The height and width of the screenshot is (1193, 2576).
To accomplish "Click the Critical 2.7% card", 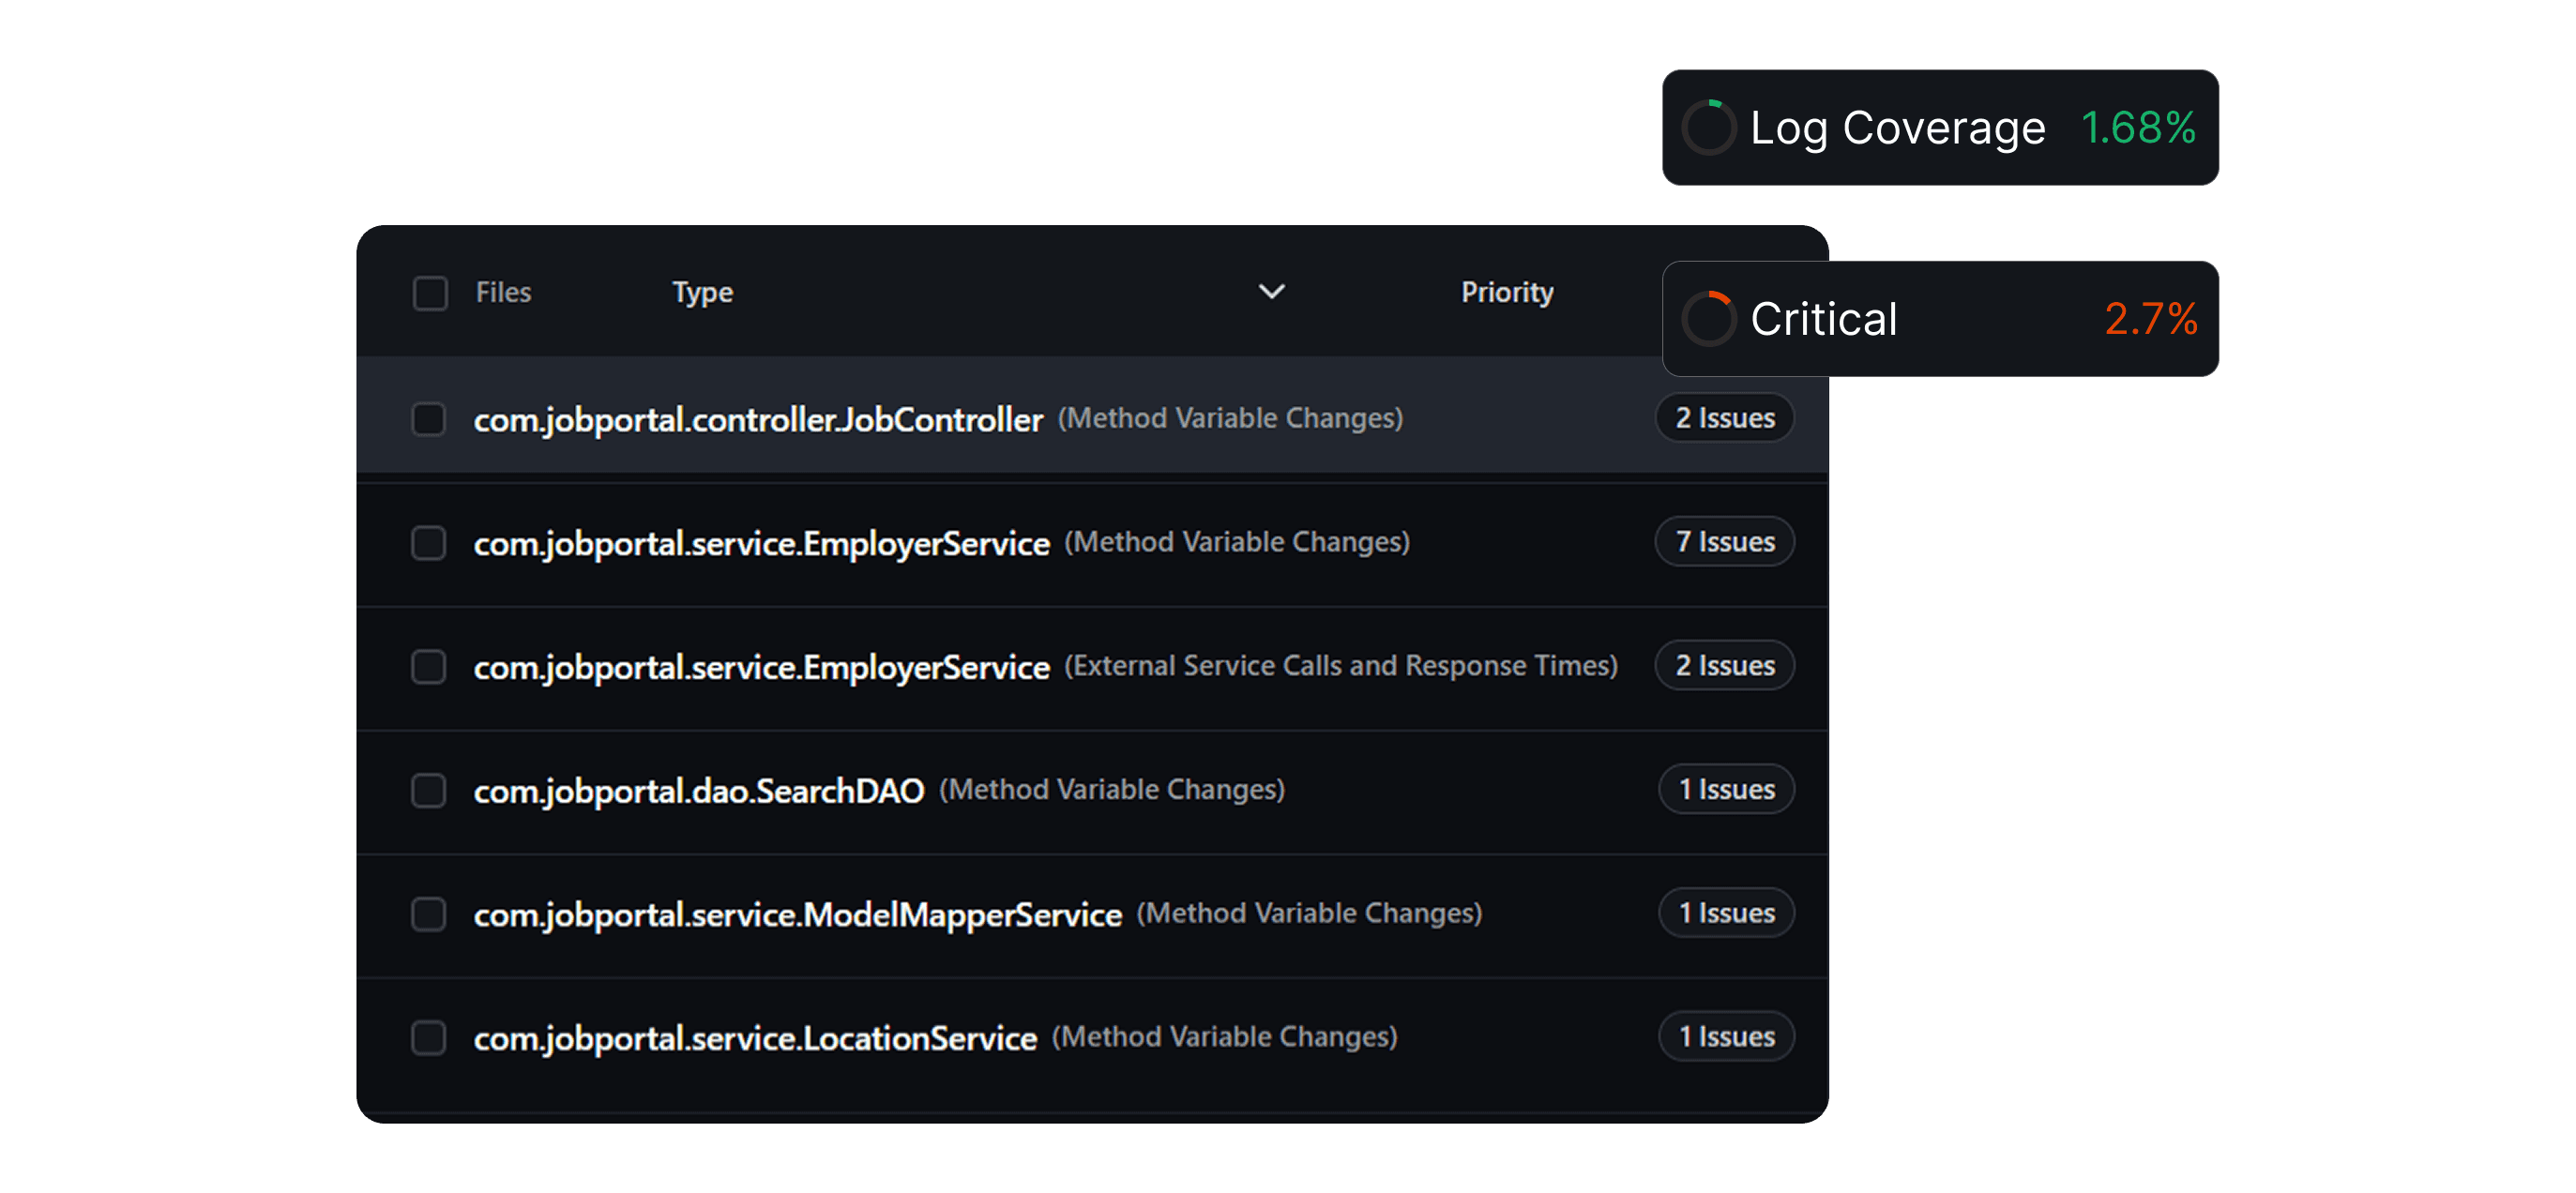I will tap(1940, 319).
